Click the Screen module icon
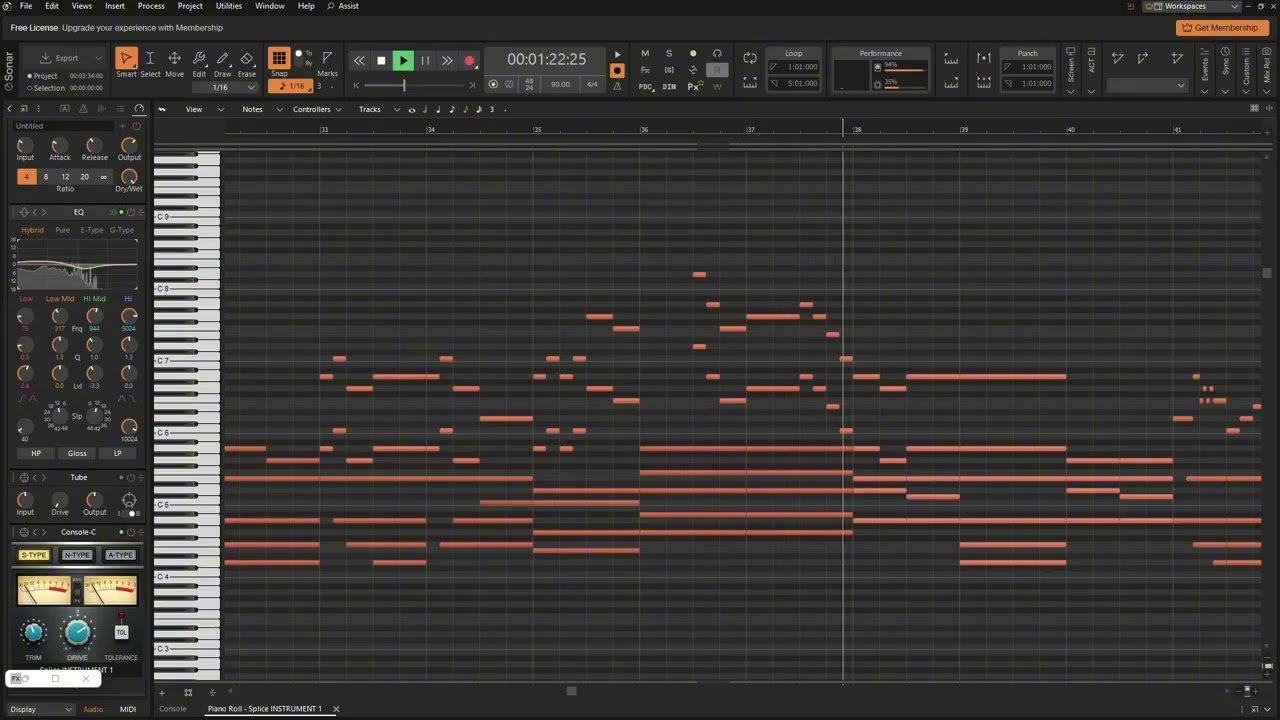Viewport: 1280px width, 720px height. click(1070, 52)
